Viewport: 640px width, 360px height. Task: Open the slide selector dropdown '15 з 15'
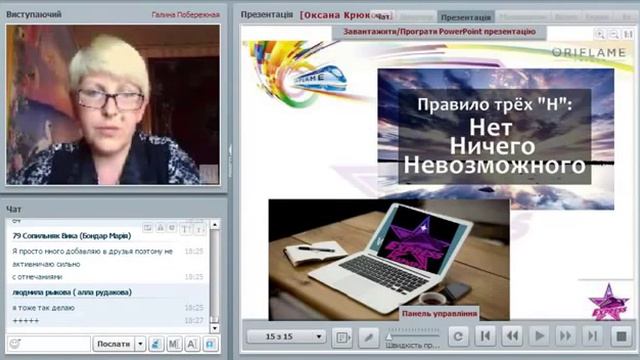point(286,337)
